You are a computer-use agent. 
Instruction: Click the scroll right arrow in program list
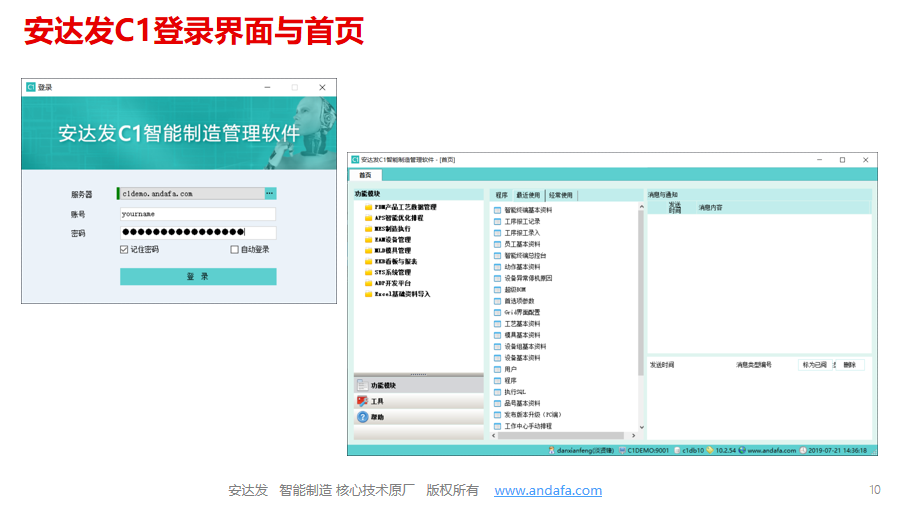633,436
